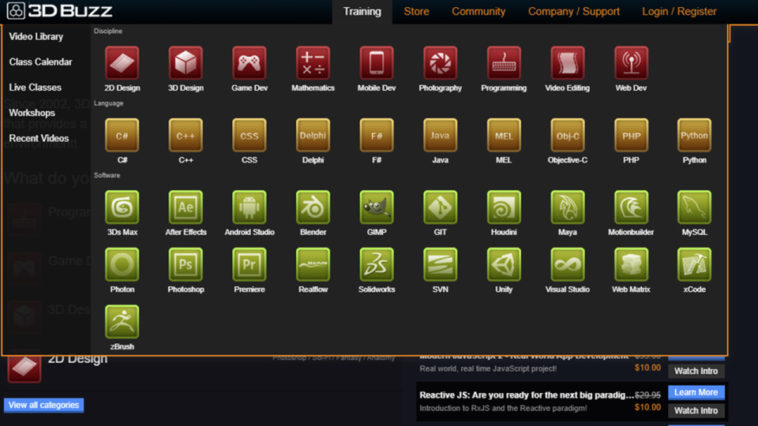Select the MySQL dolphin icon
This screenshot has width=758, height=426.
pyautogui.click(x=694, y=207)
